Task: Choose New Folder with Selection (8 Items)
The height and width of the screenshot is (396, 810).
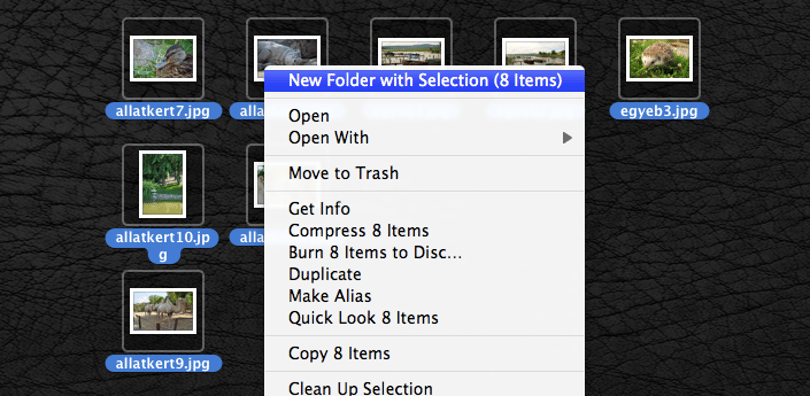Action: pyautogui.click(x=424, y=81)
